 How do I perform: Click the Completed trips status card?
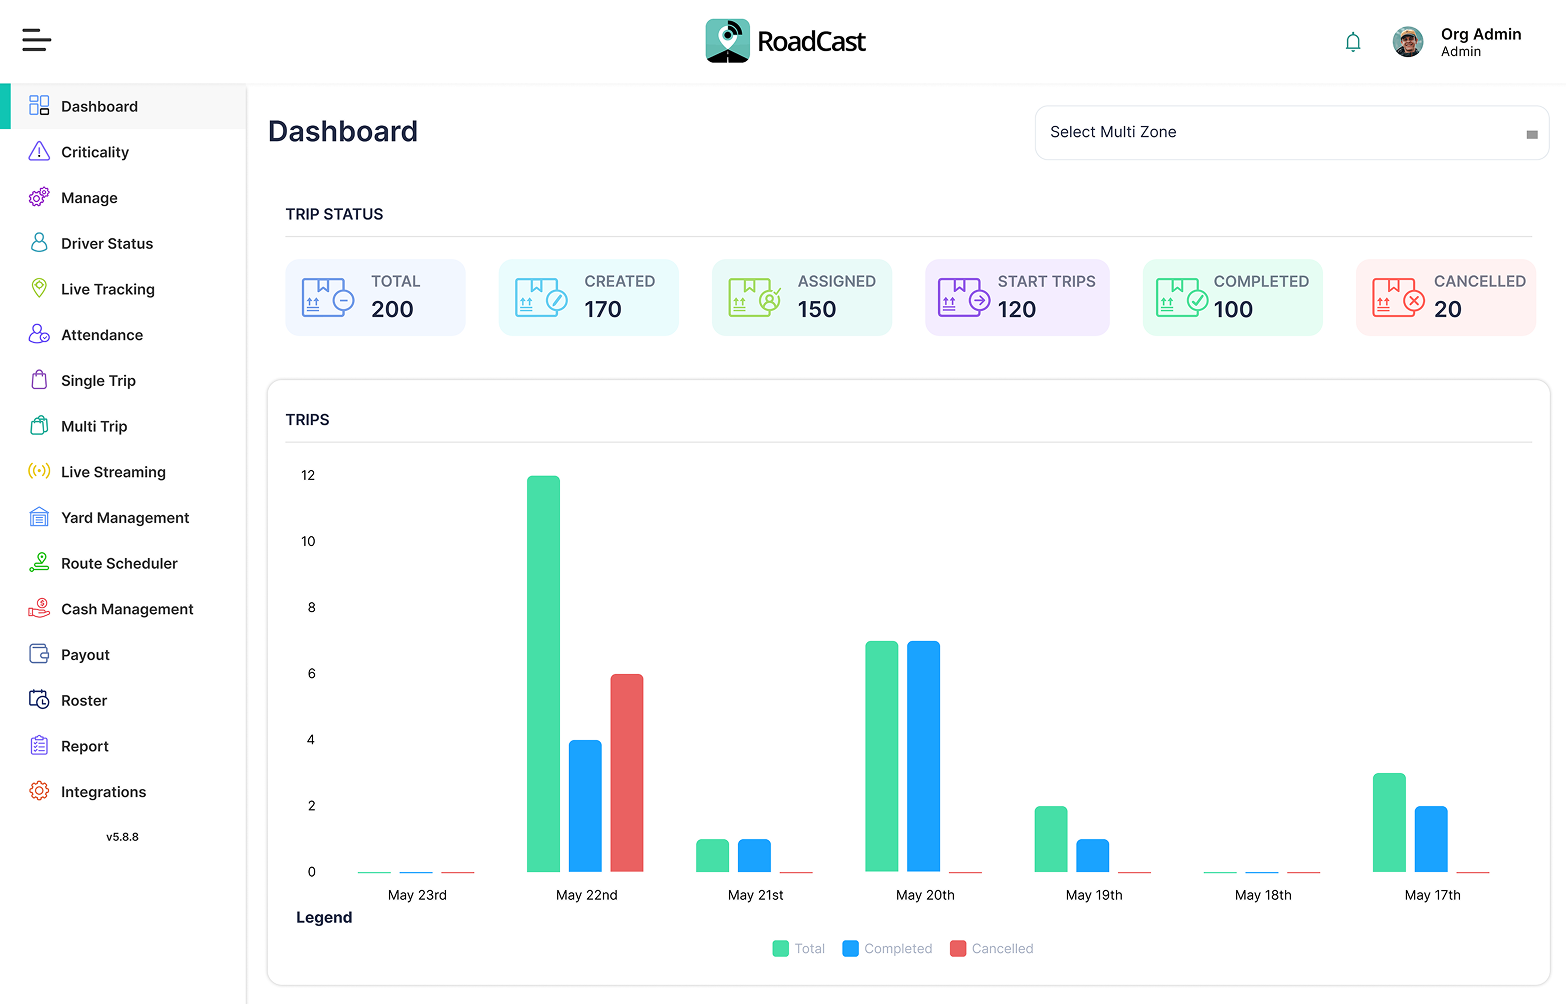1232,297
